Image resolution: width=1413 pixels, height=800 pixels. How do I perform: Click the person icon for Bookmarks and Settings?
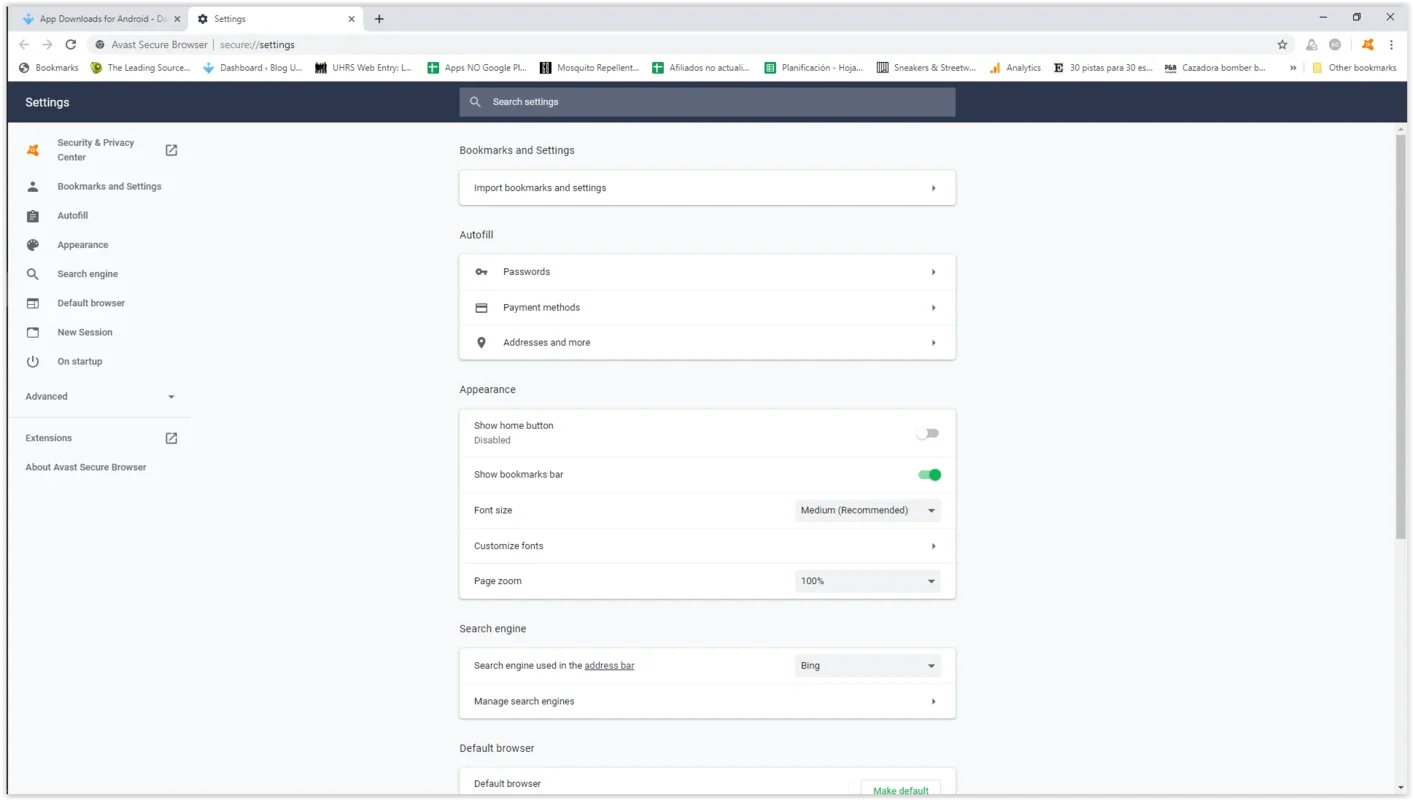[33, 186]
